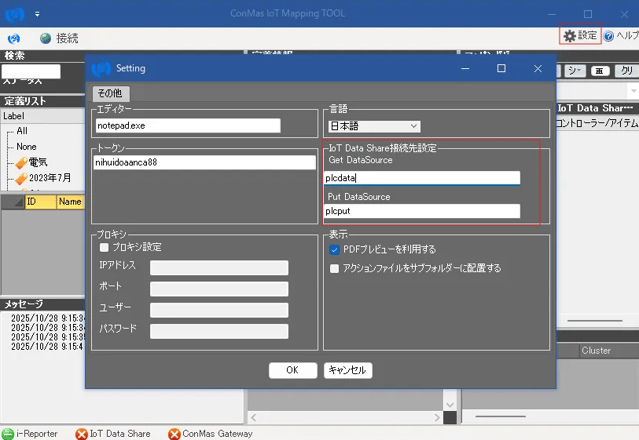Click the ConMas logo icon in toolbar
The width and height of the screenshot is (639, 440).
14,38
